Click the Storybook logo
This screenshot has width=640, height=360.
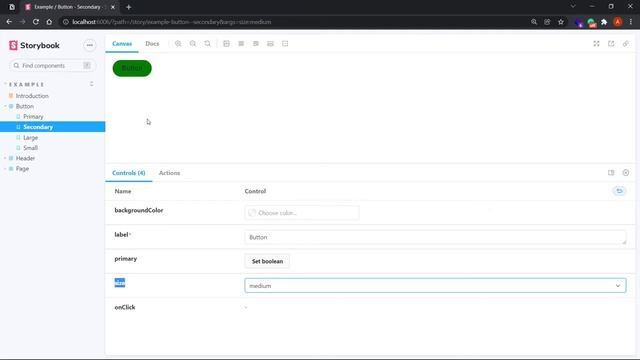(x=35, y=45)
